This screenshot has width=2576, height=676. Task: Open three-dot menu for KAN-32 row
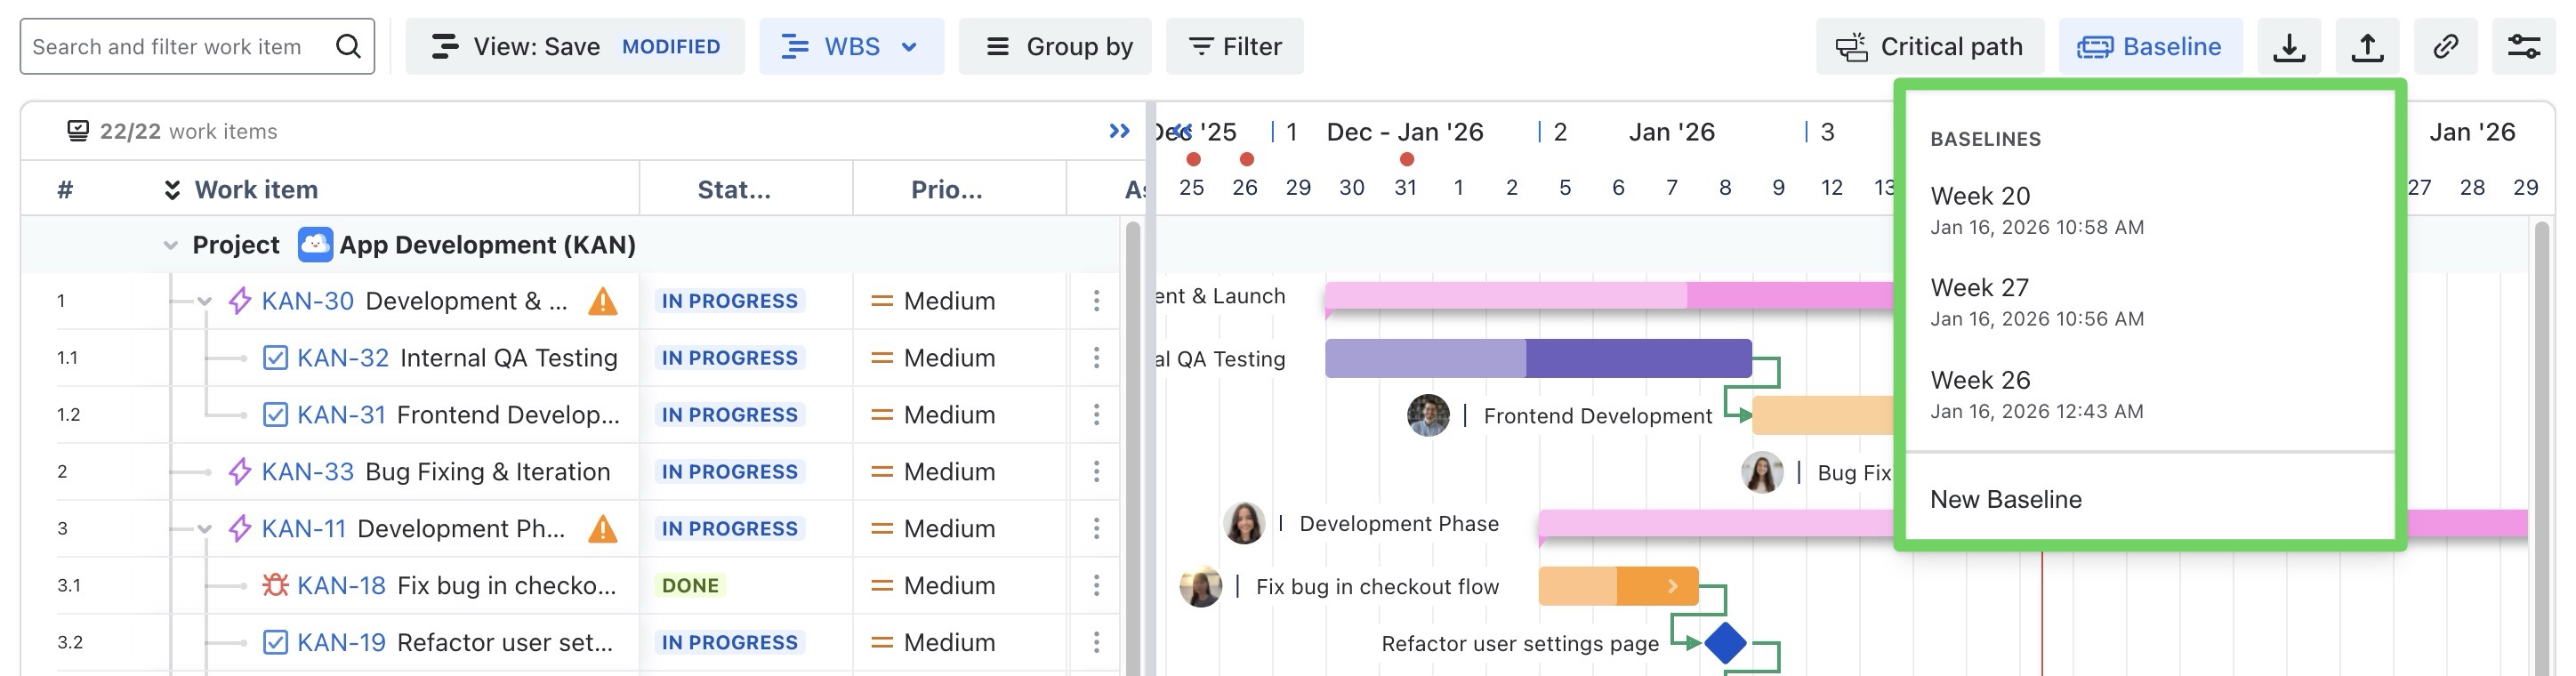tap(1096, 358)
